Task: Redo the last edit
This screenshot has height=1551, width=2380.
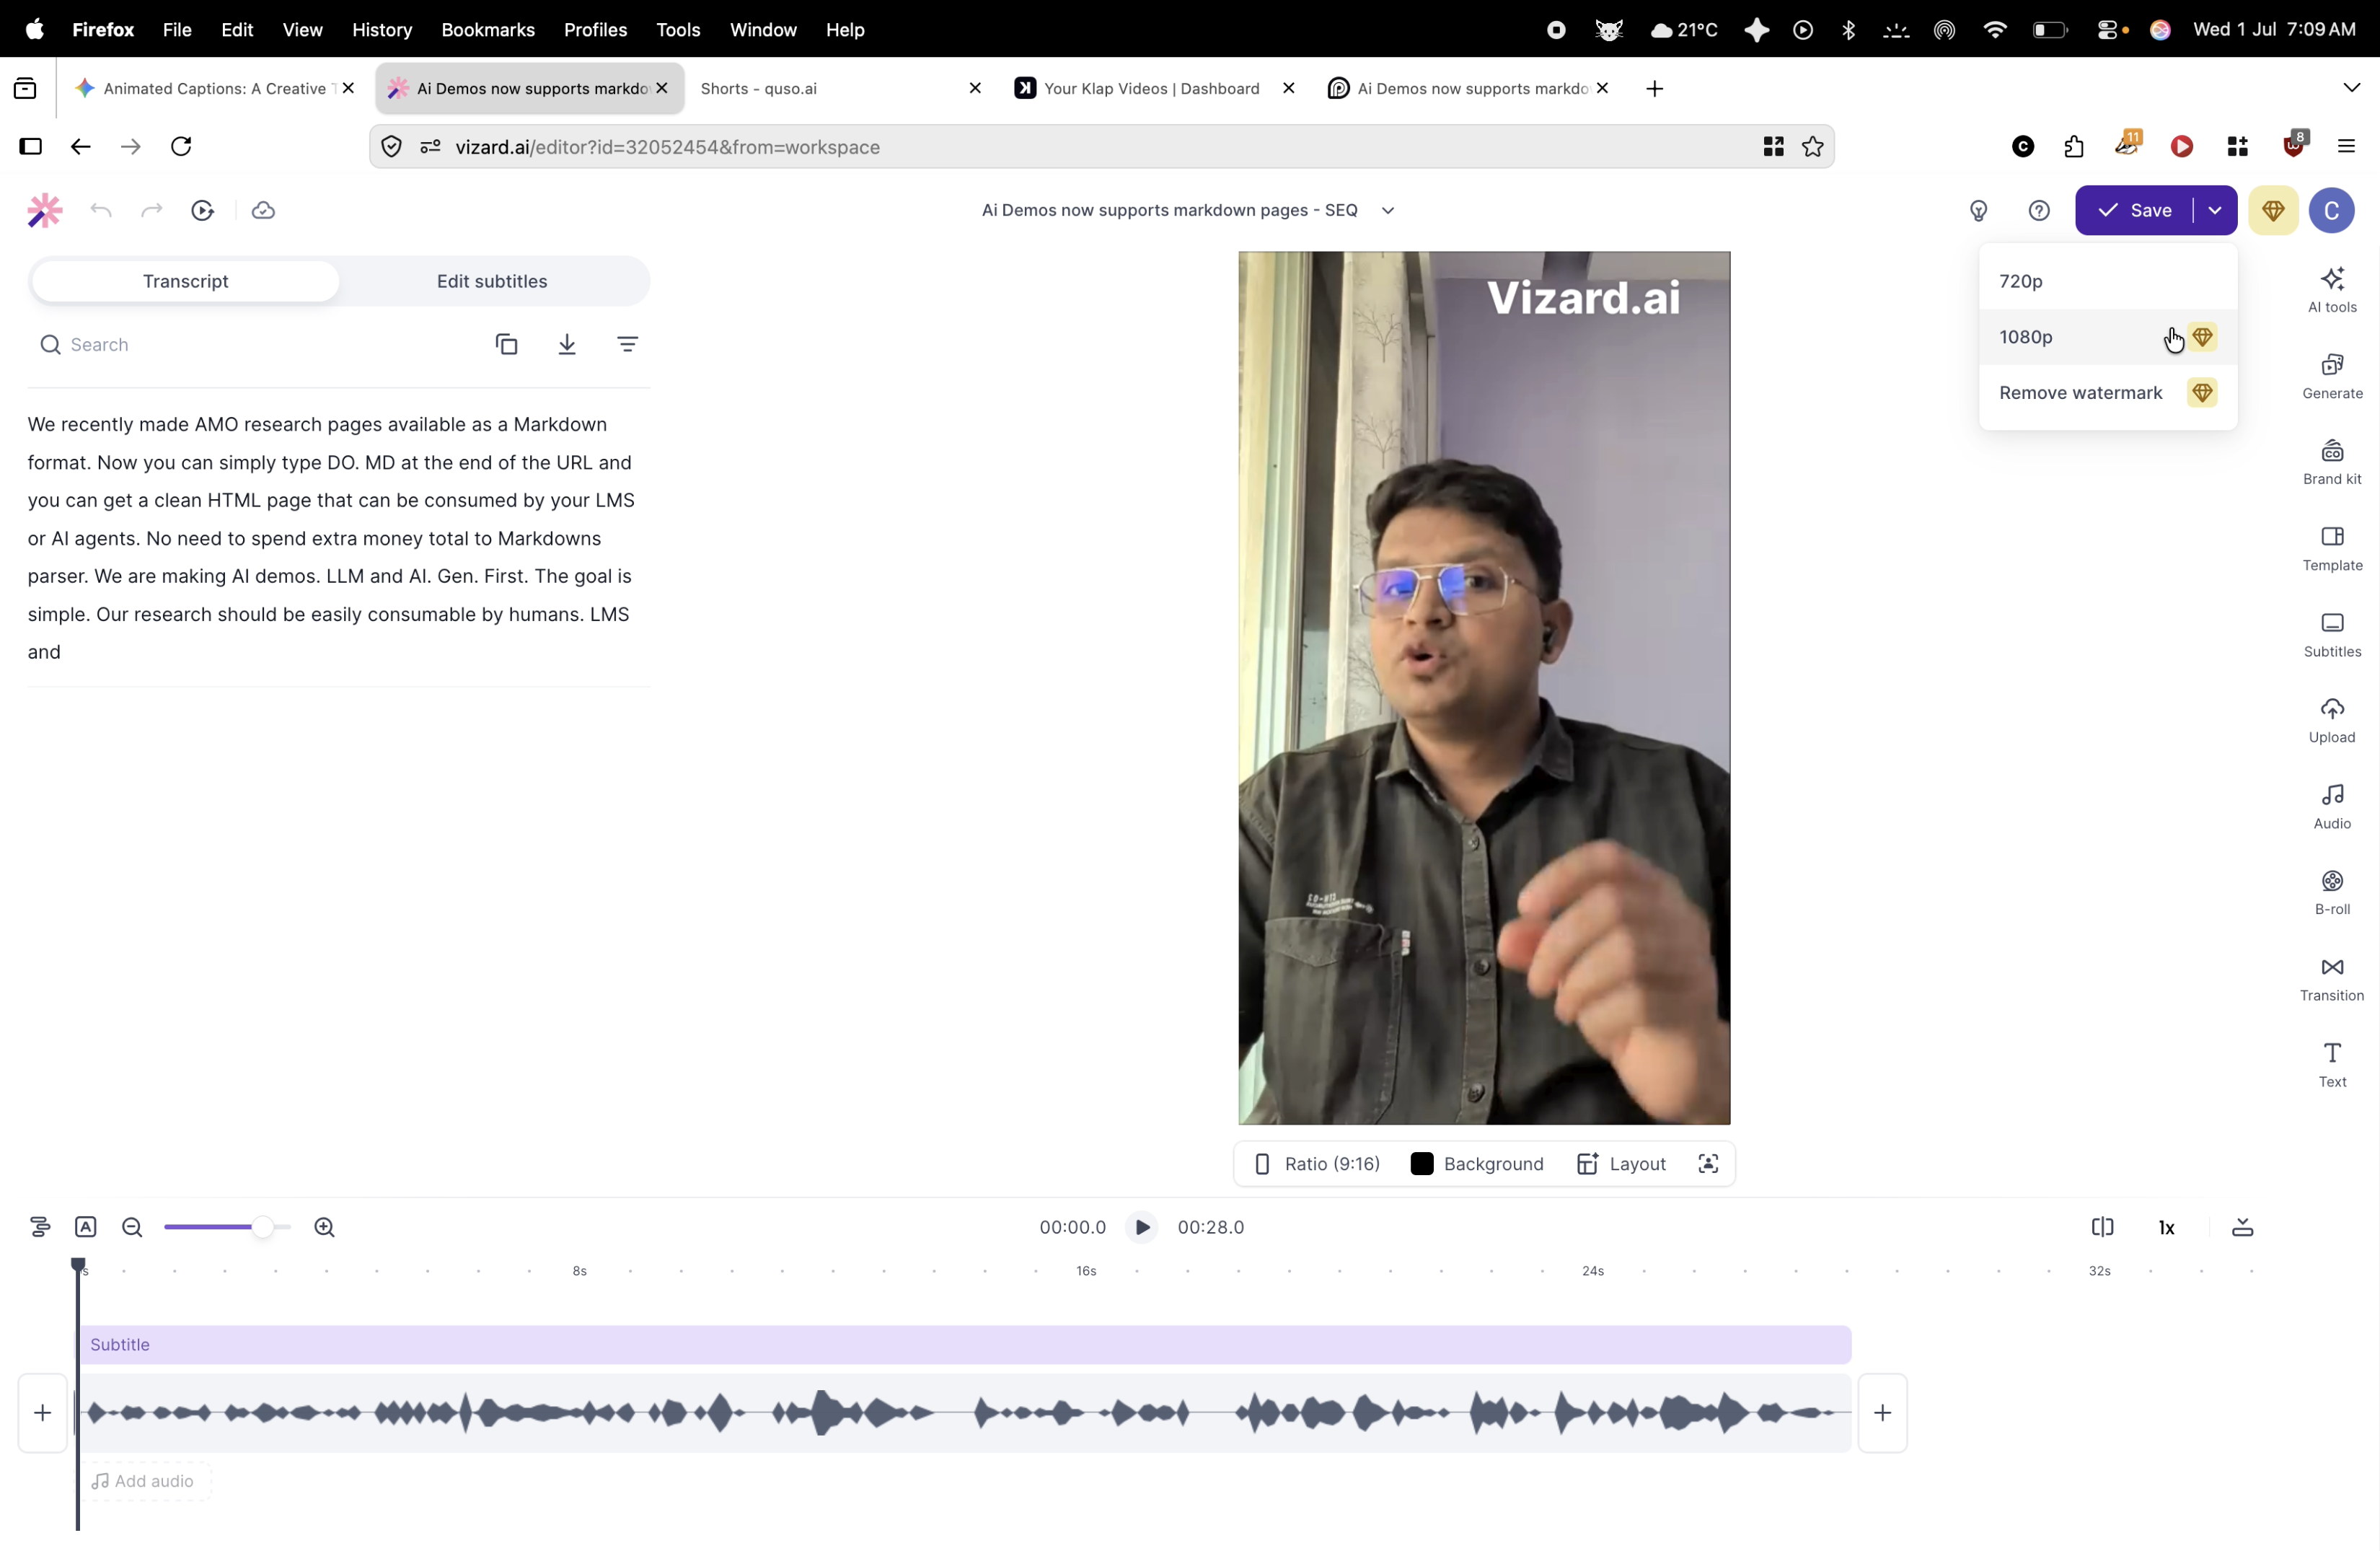Action: point(152,210)
